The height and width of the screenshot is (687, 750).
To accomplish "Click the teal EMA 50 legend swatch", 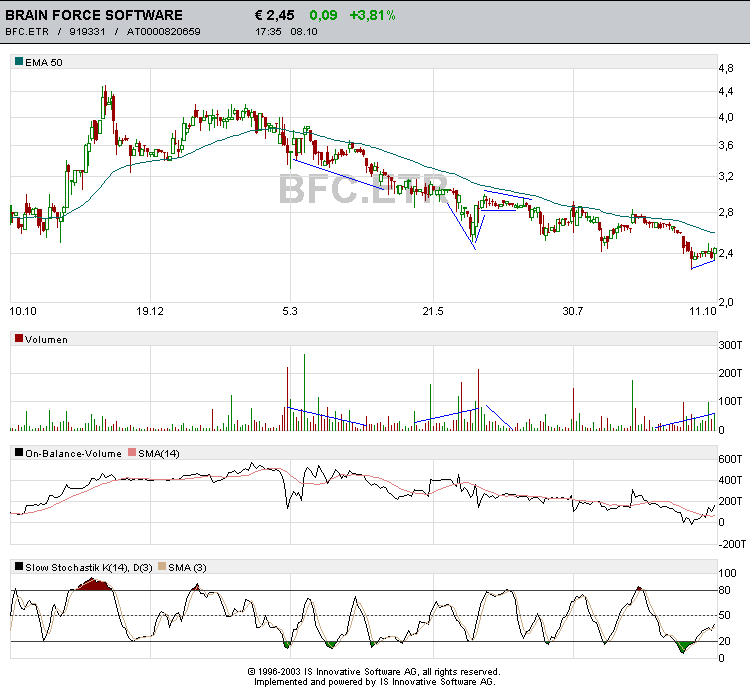I will coord(18,62).
